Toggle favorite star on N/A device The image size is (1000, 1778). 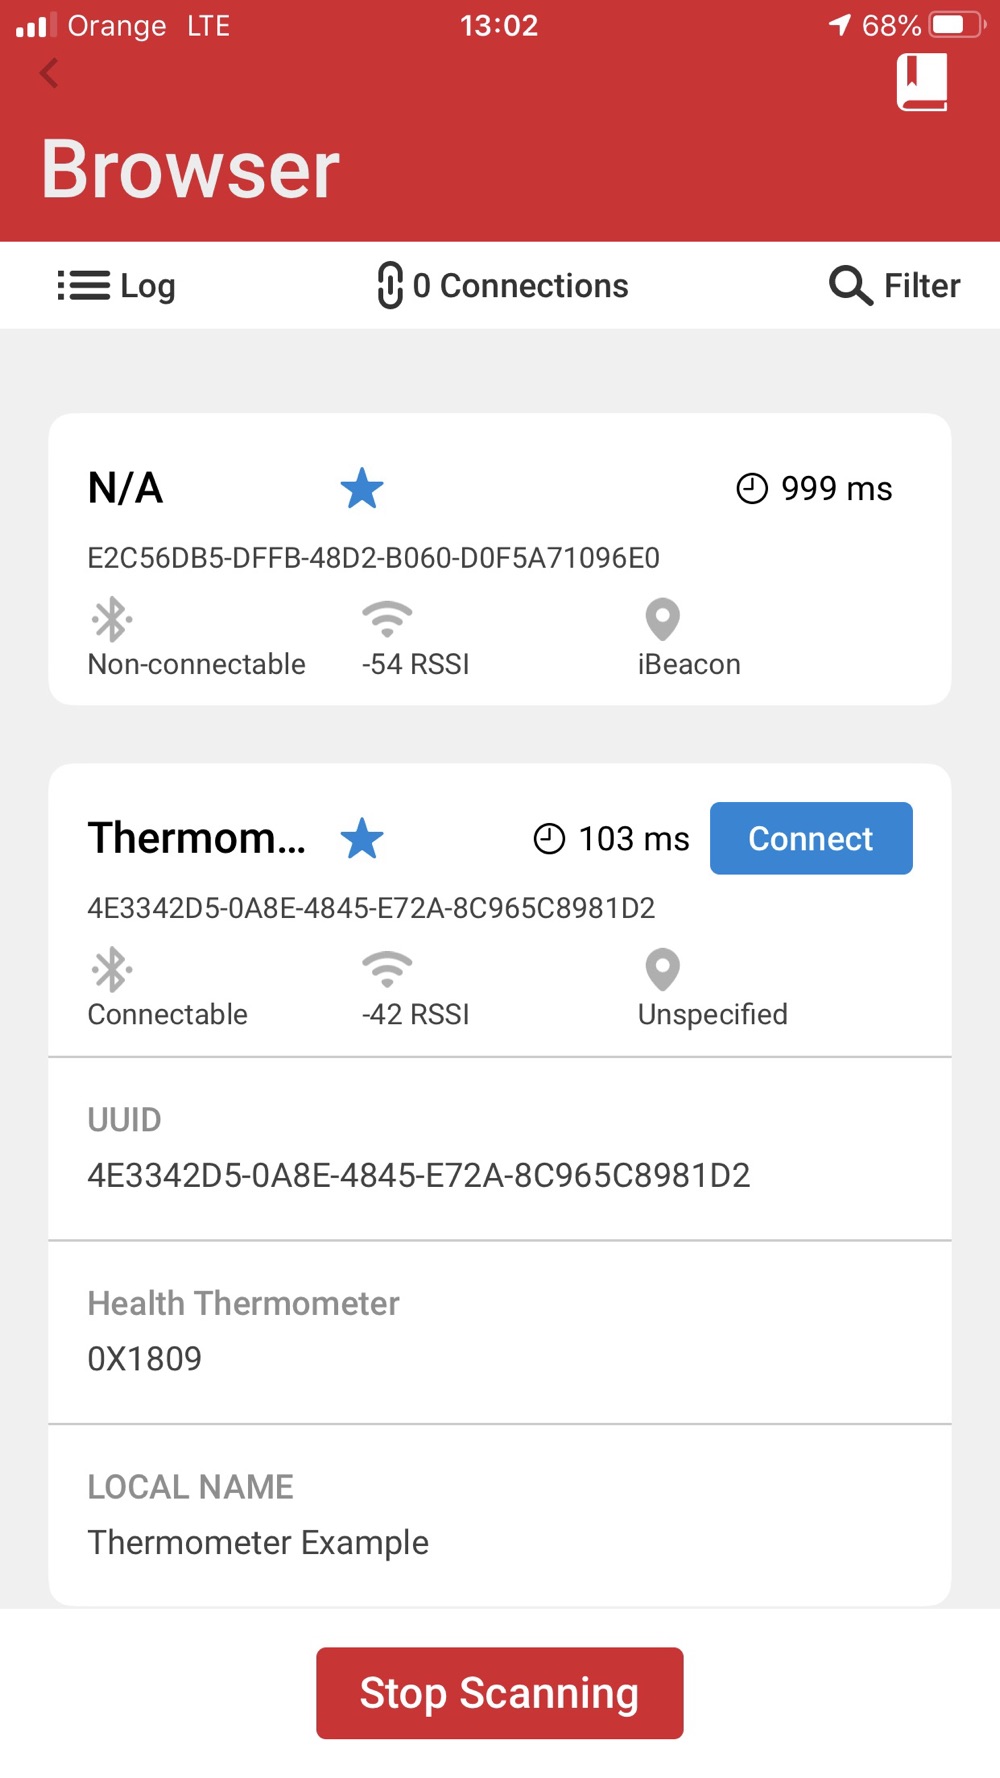pyautogui.click(x=362, y=489)
